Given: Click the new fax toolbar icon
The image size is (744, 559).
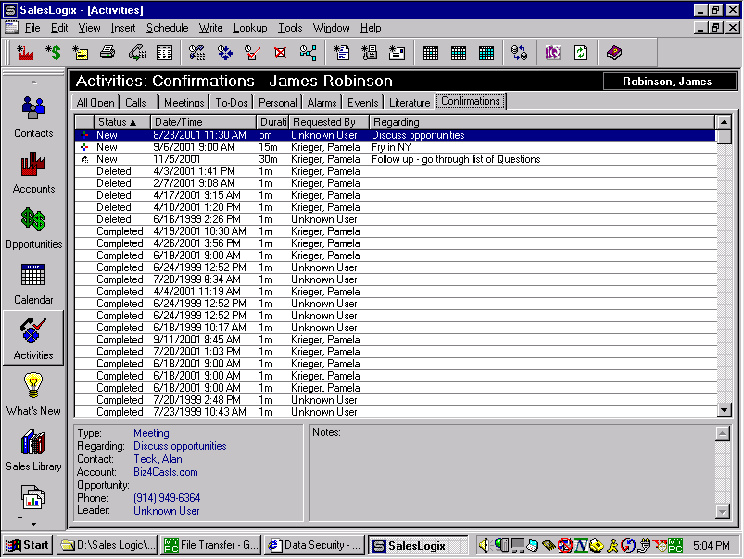Looking at the screenshot, I should tap(369, 53).
